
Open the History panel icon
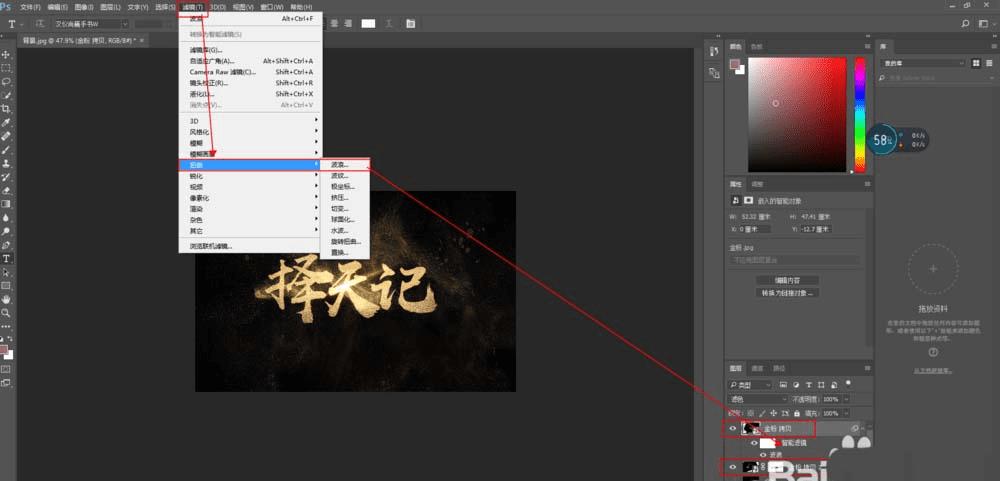click(x=714, y=51)
